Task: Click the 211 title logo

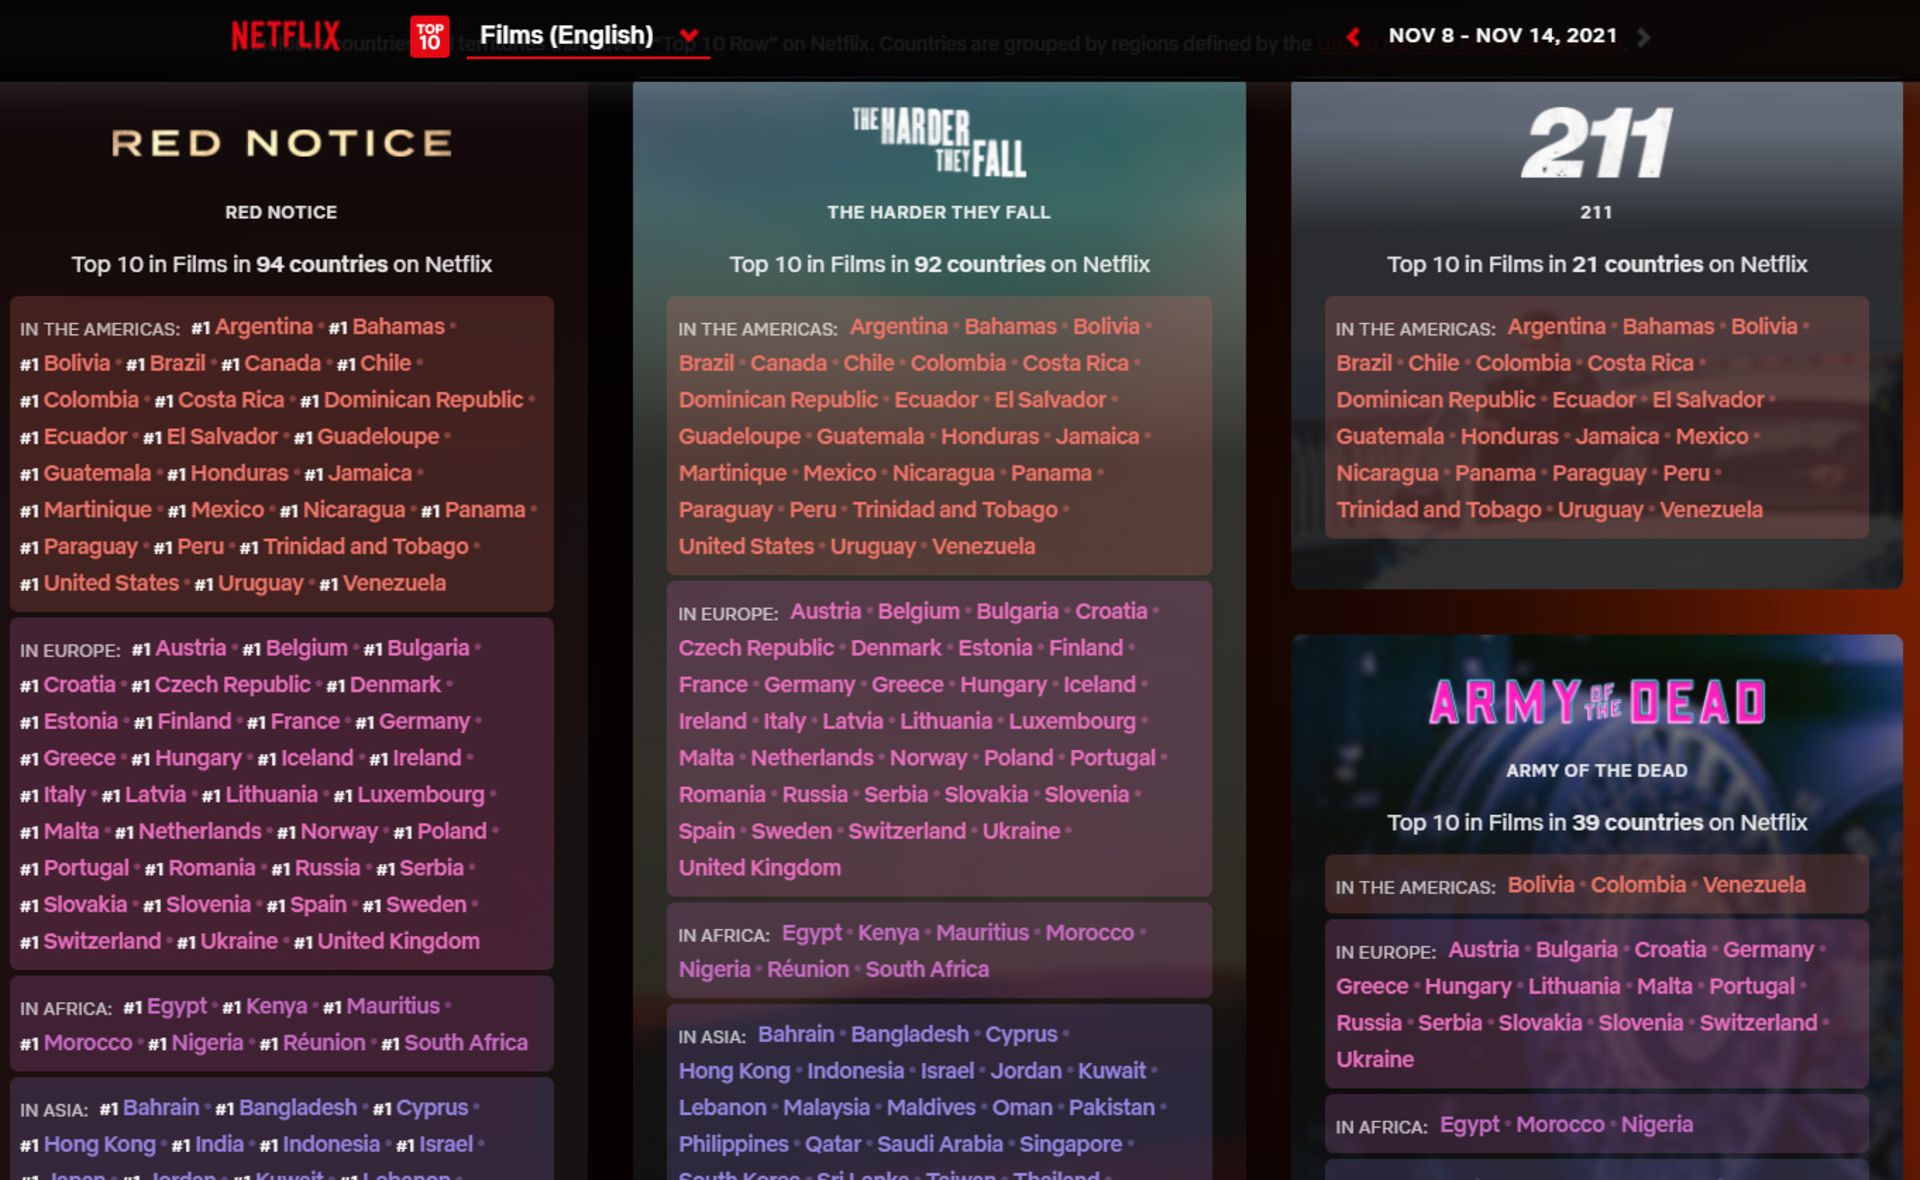Action: pos(1596,142)
